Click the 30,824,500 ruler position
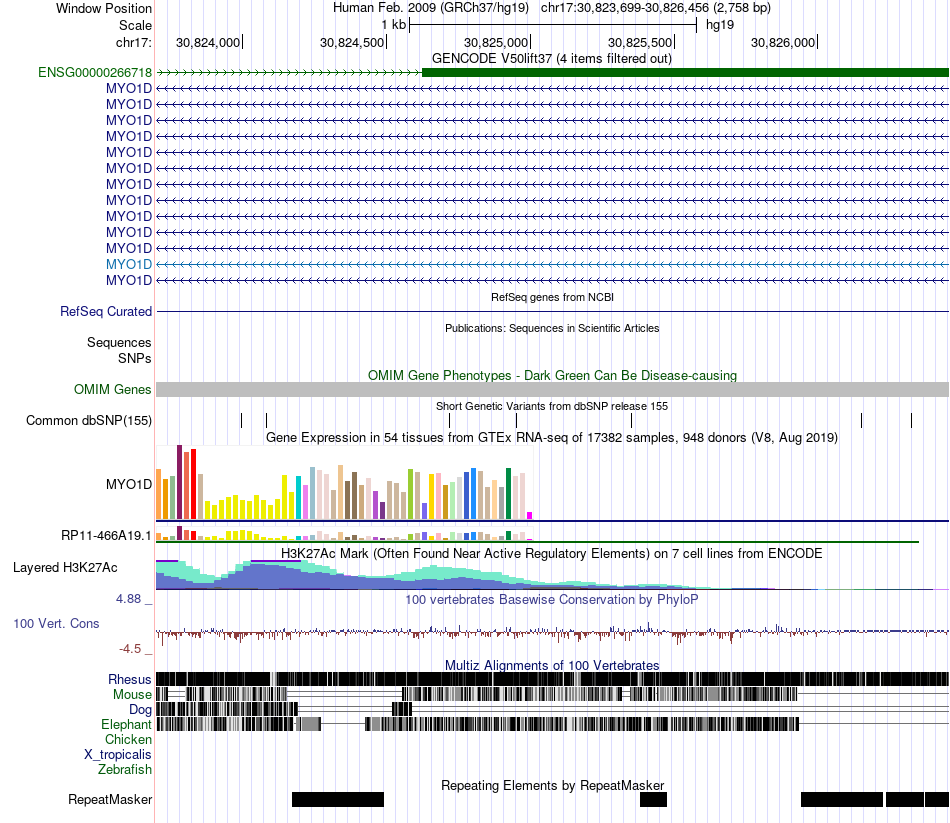The width and height of the screenshot is (950, 823). [352, 42]
